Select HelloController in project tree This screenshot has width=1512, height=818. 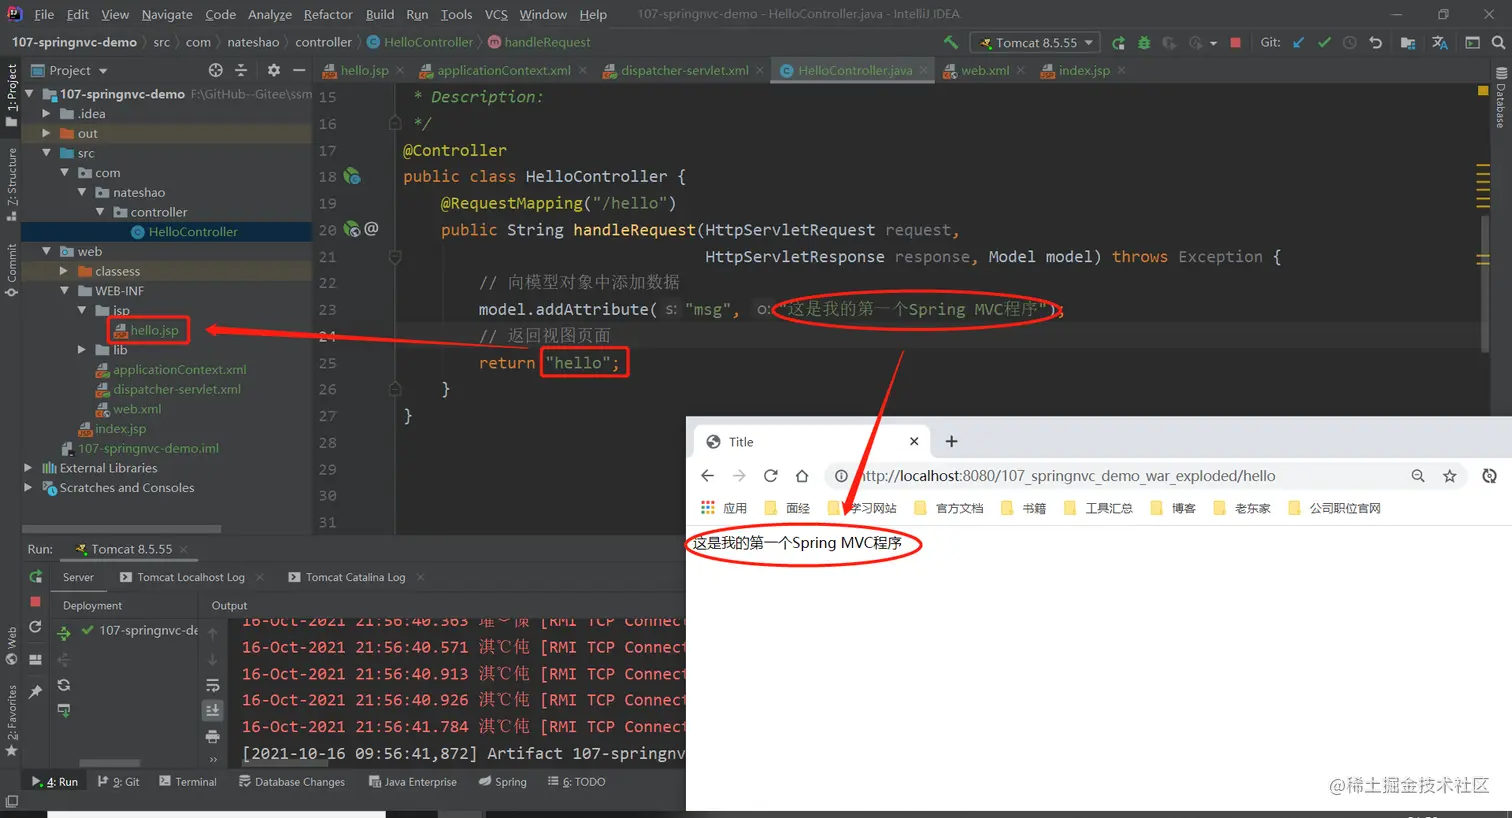pyautogui.click(x=193, y=232)
